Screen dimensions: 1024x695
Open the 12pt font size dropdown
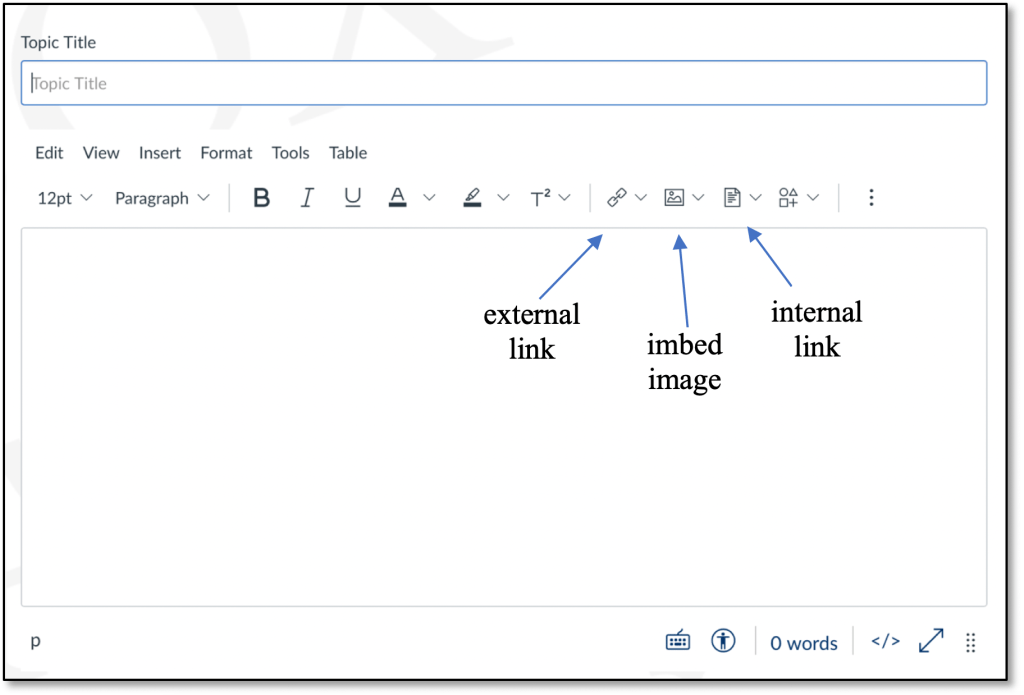[x=64, y=198]
